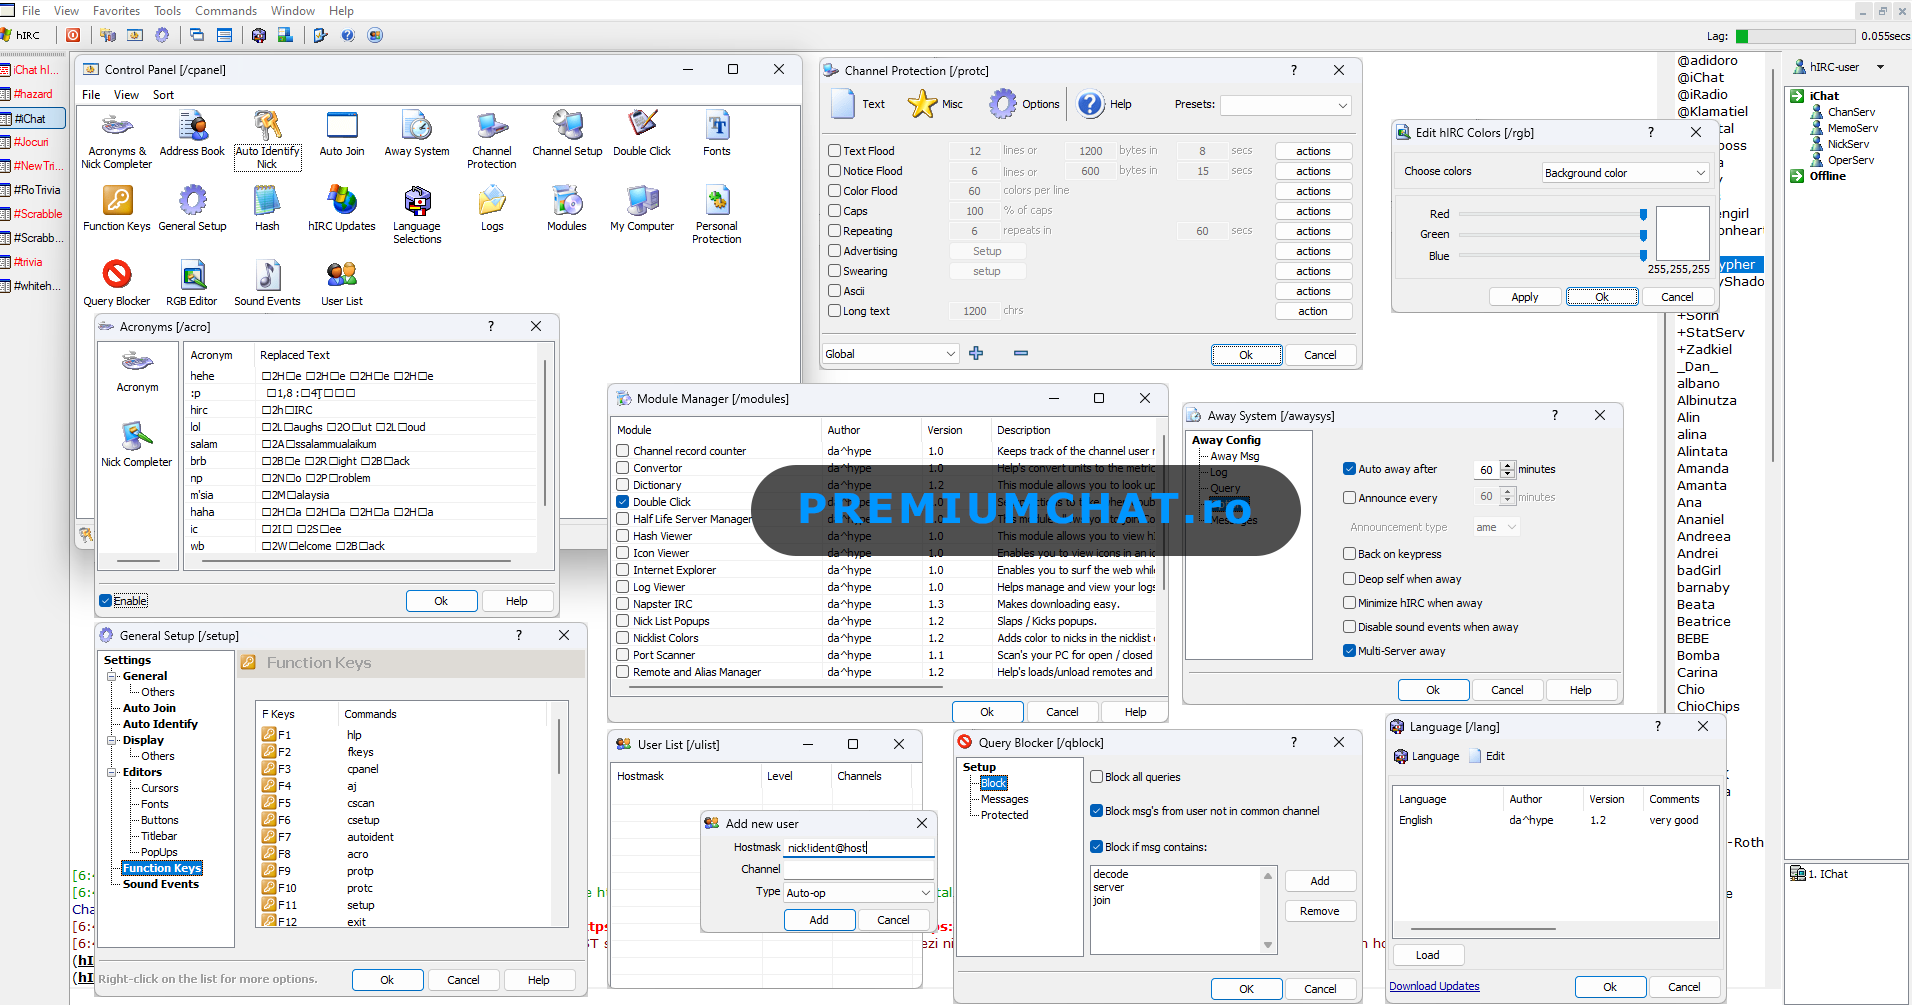Click Apply in Edit hIRC Colors
Screen dimensions: 1912x1005
tap(1525, 297)
